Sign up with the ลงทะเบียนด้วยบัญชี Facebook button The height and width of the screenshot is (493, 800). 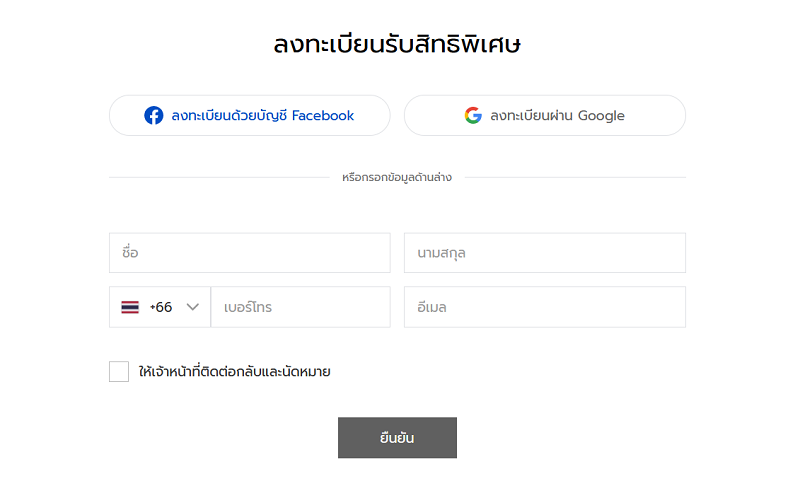coord(249,115)
